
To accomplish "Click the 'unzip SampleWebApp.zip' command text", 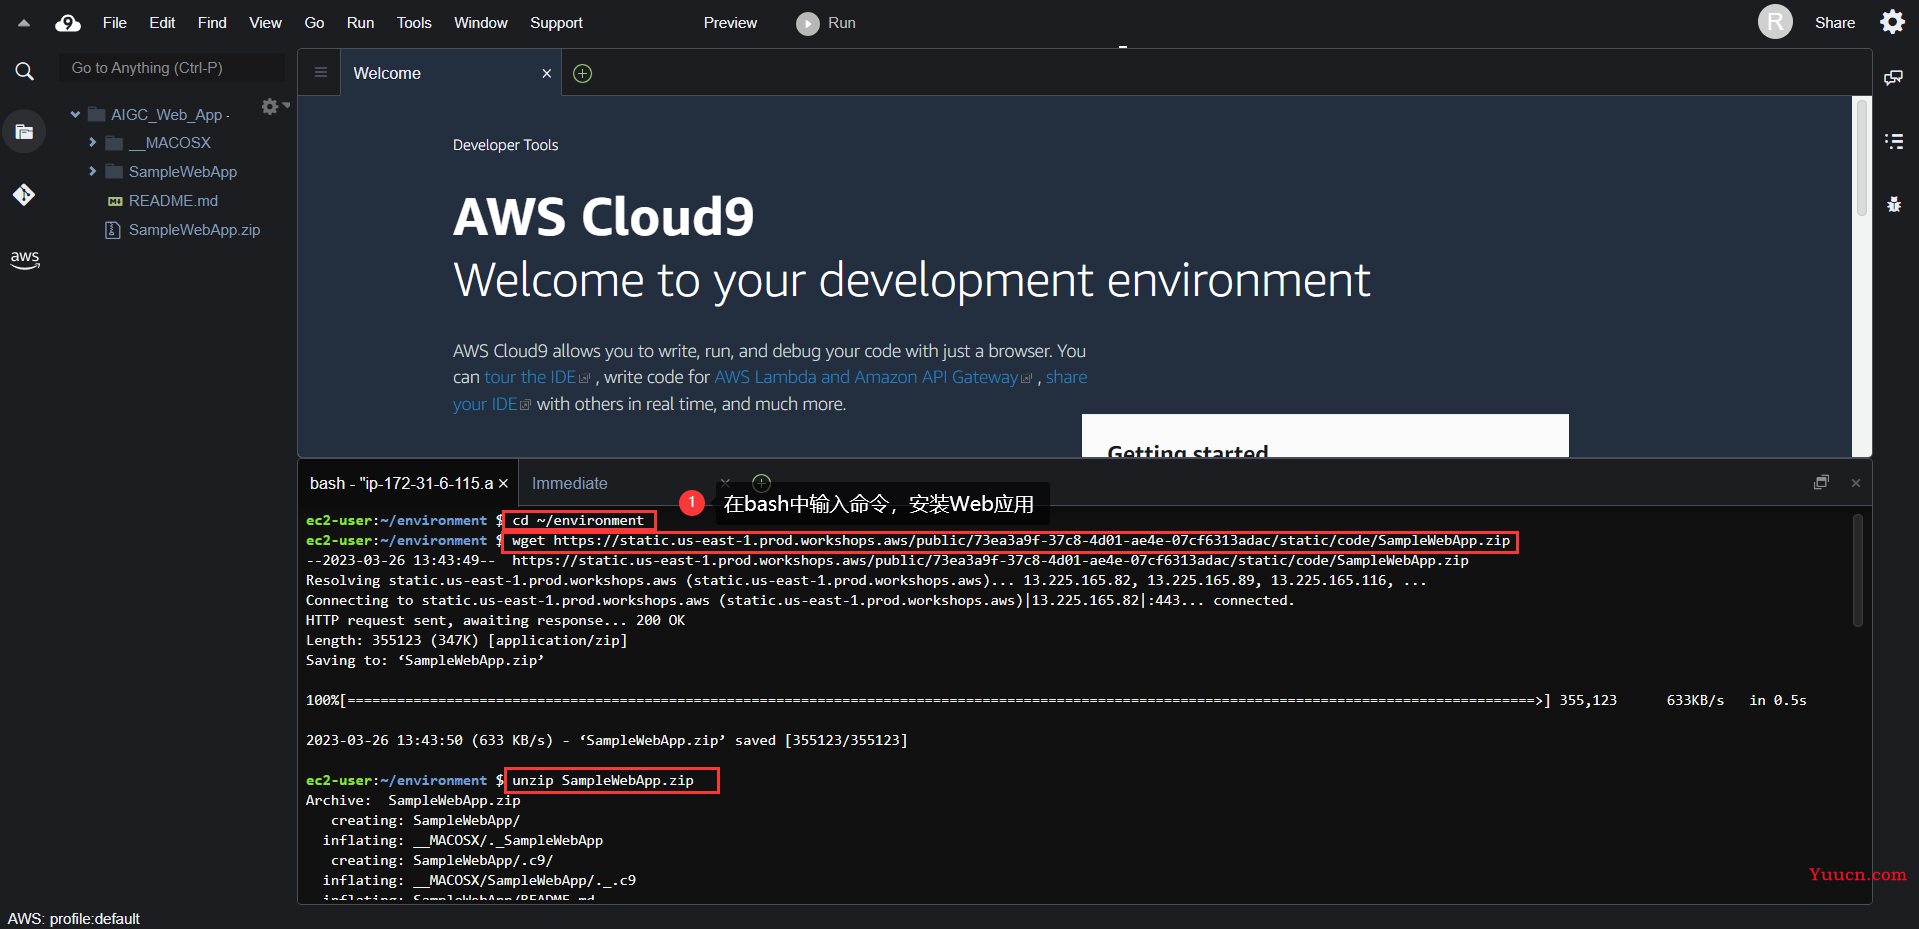I will click(603, 780).
